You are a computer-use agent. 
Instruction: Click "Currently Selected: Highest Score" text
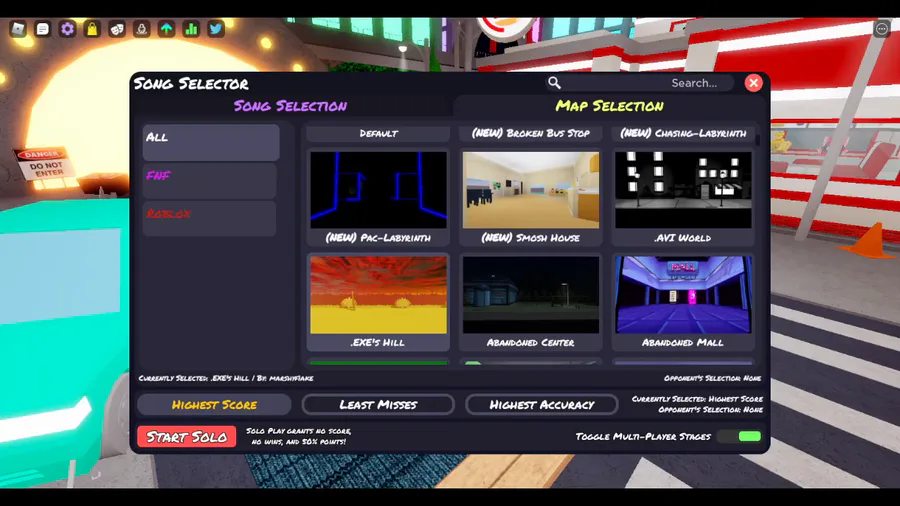pyautogui.click(x=697, y=399)
